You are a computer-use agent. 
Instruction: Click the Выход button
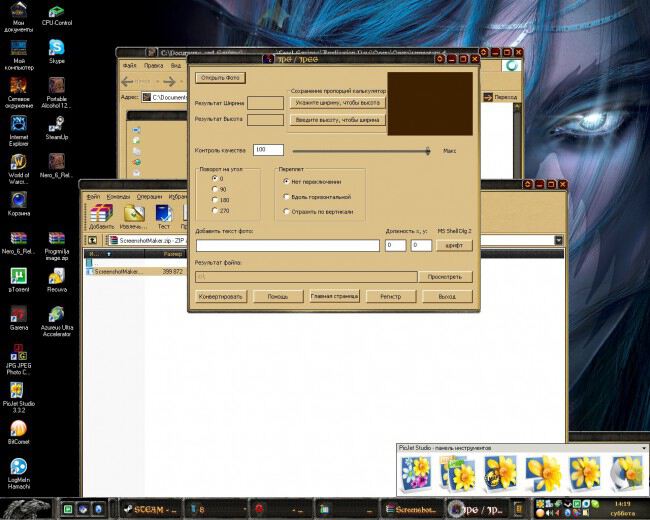tap(447, 296)
